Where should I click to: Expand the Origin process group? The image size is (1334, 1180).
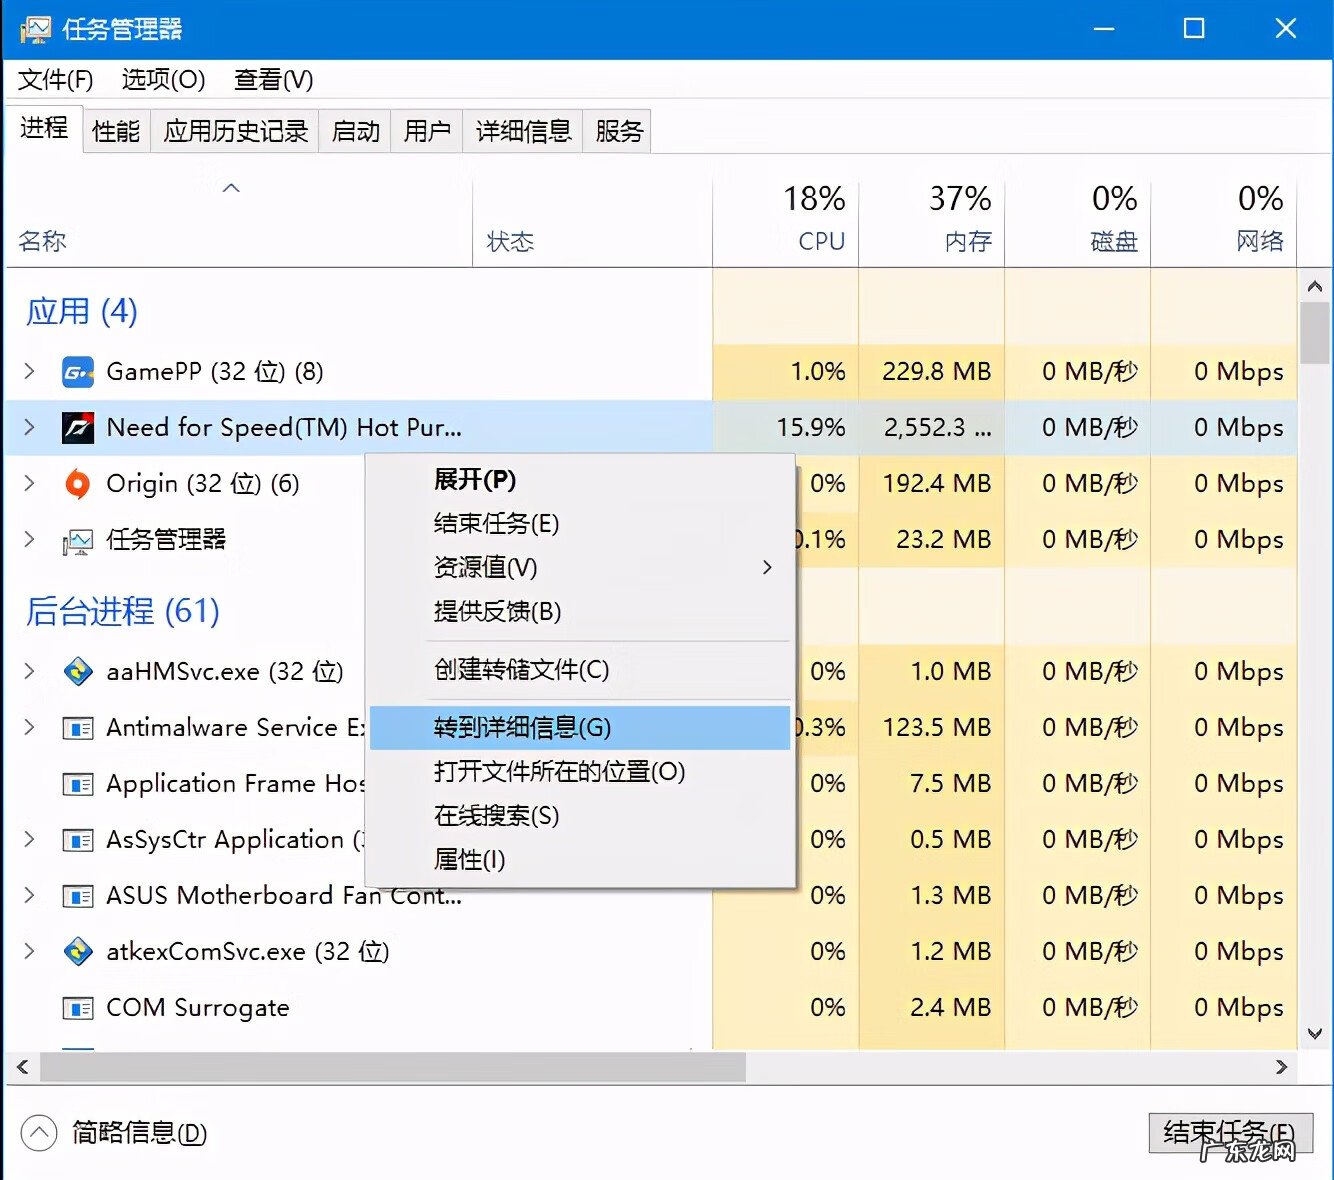(30, 484)
